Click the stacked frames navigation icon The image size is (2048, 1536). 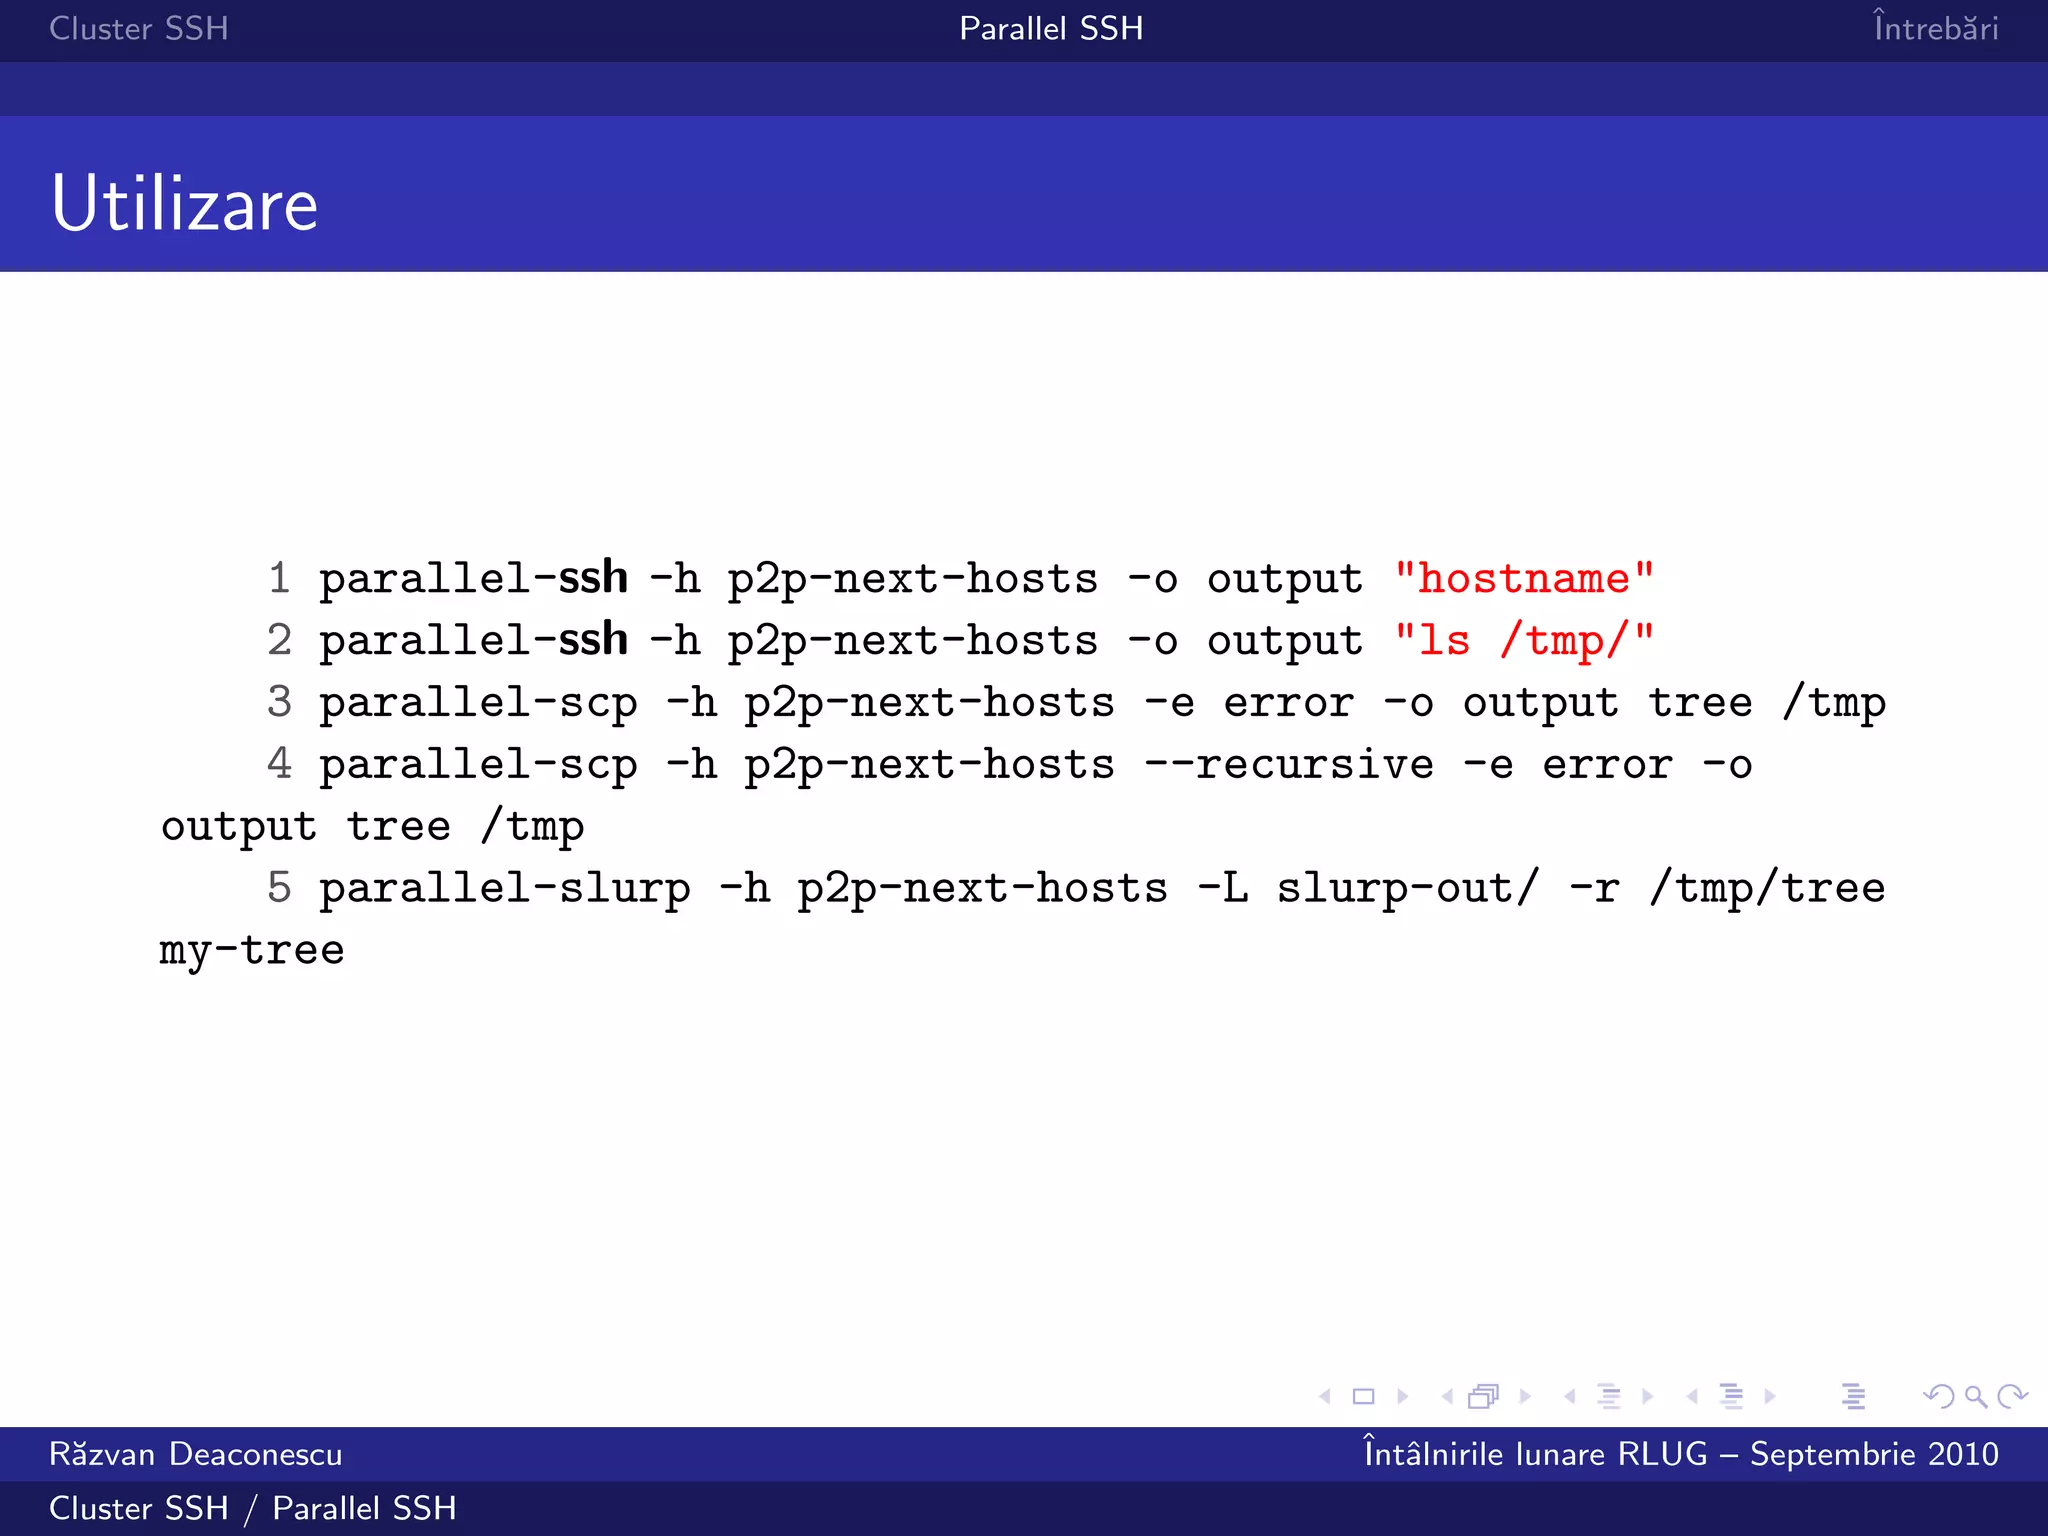(1484, 1396)
